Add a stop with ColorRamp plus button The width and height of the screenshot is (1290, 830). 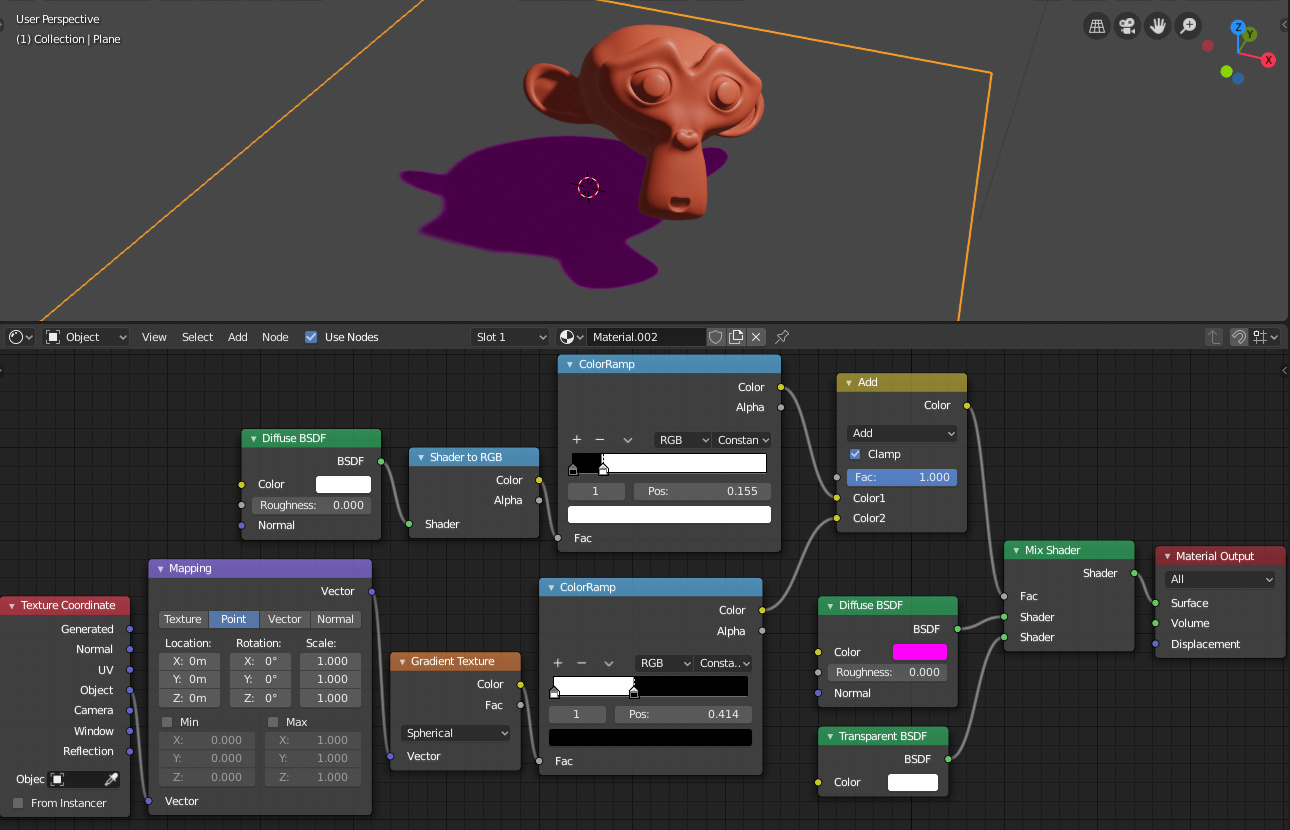(576, 439)
